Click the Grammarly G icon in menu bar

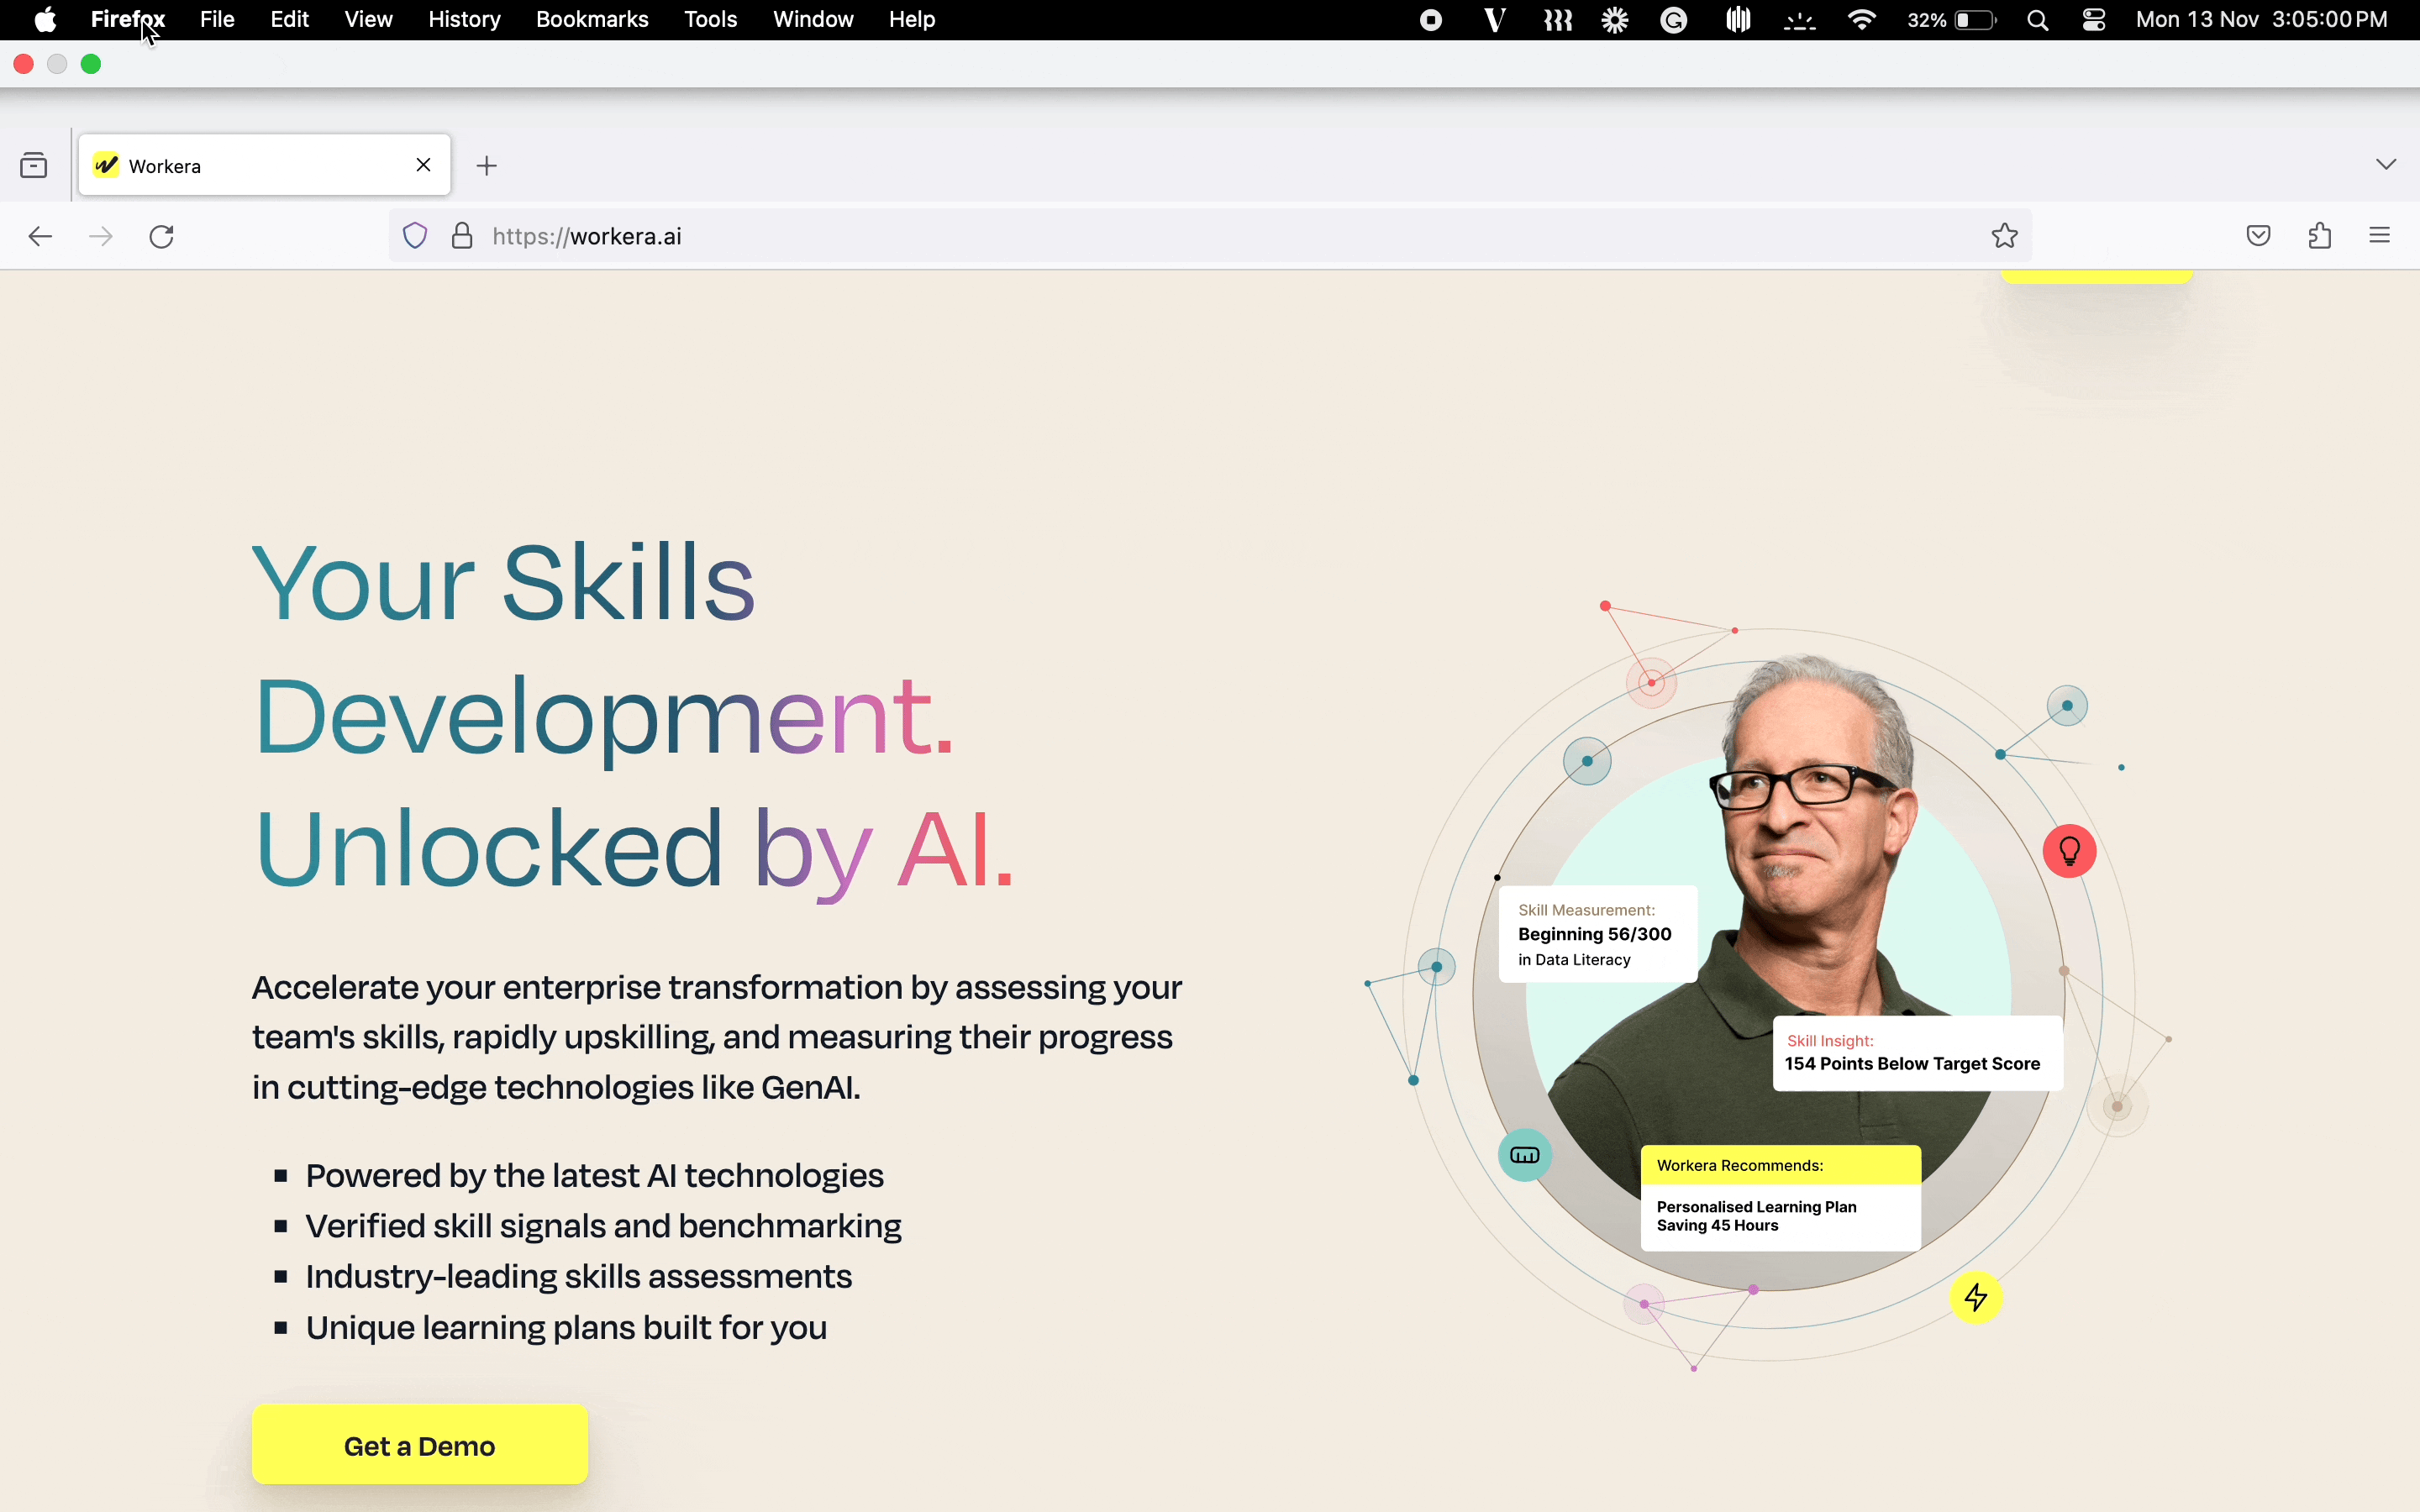tap(1674, 20)
